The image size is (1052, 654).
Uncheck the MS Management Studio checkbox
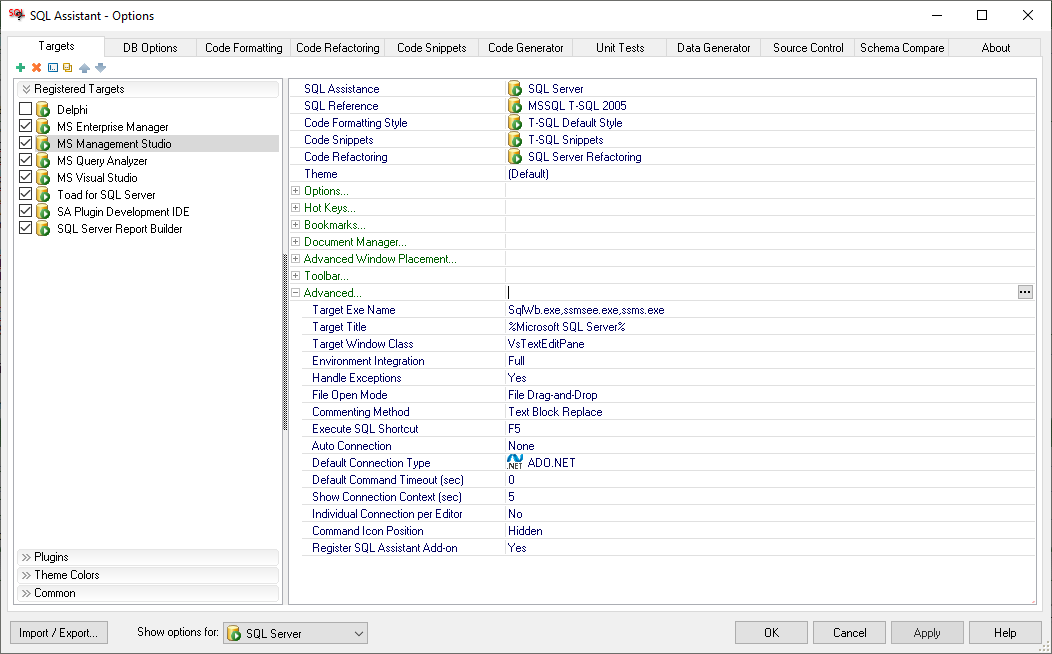[25, 143]
